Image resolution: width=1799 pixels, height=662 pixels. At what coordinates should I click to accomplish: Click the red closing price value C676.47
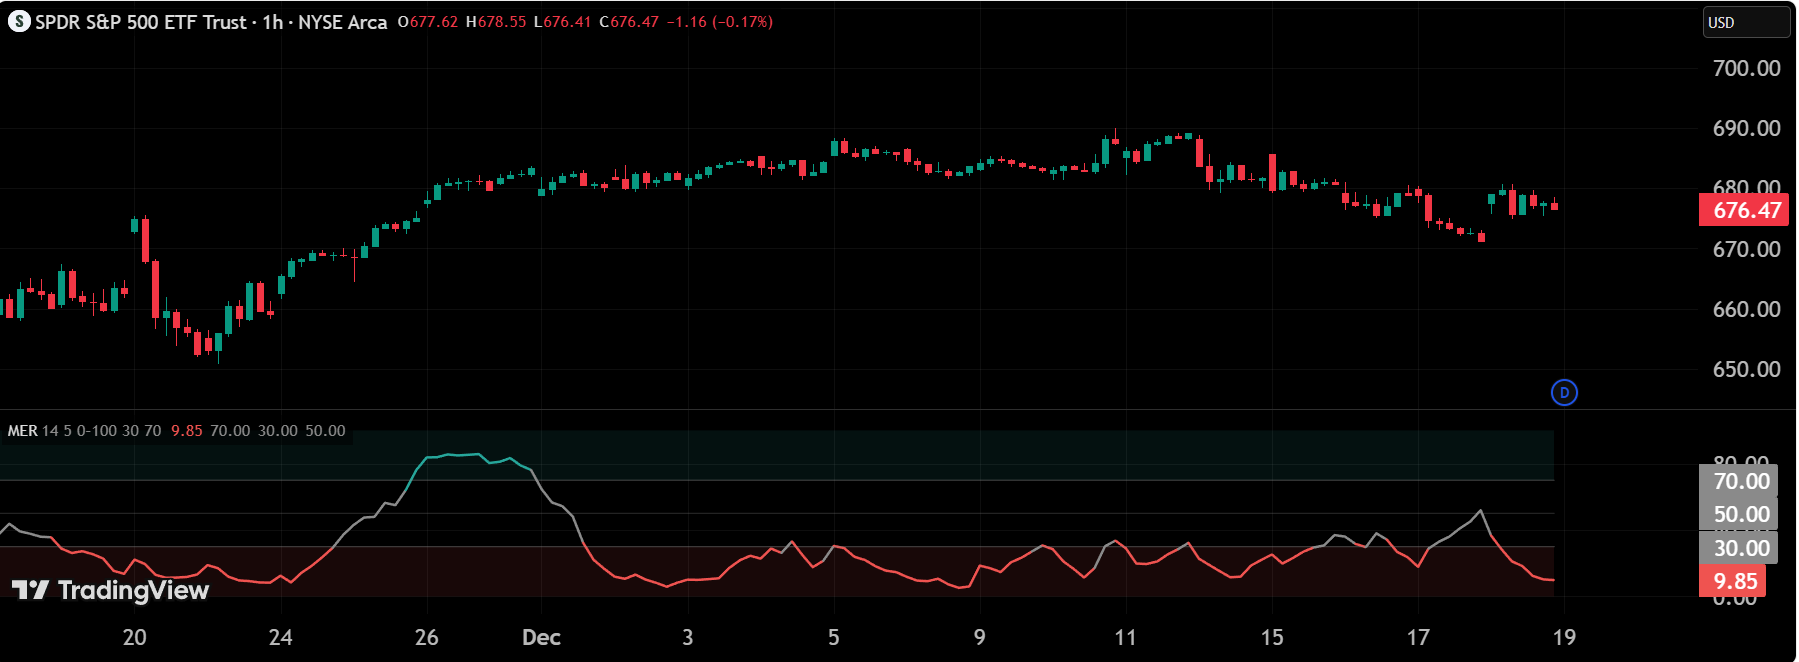pyautogui.click(x=629, y=22)
